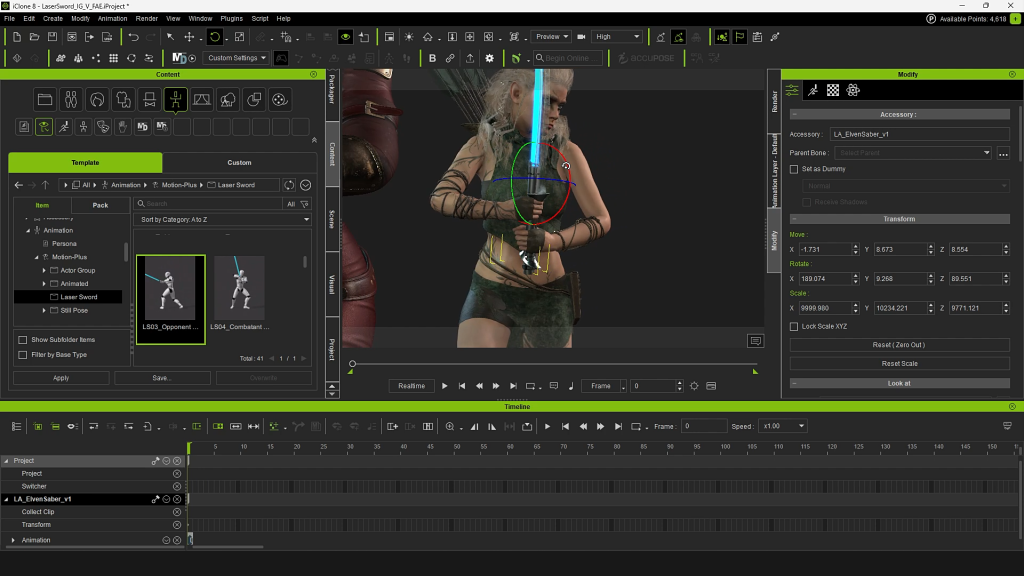Open the checkerboard Material tab in Modify
Screen dimensions: 1024x576
tap(833, 90)
